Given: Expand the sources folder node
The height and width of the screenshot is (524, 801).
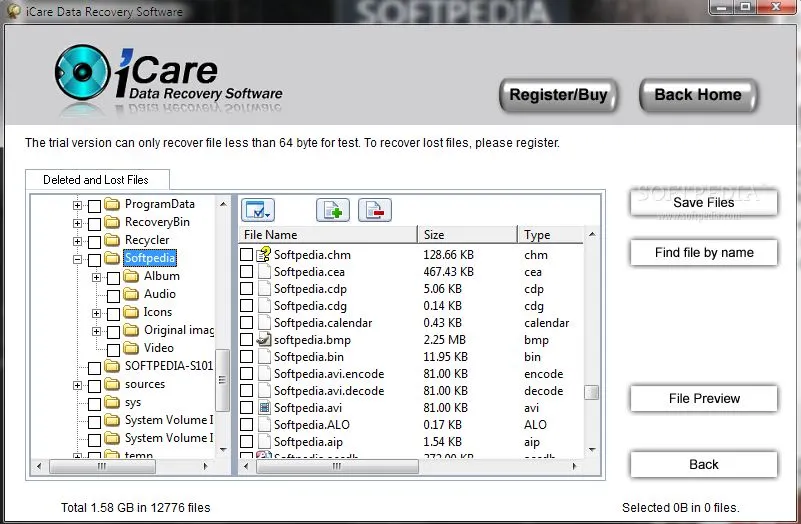Looking at the screenshot, I should tap(77, 385).
